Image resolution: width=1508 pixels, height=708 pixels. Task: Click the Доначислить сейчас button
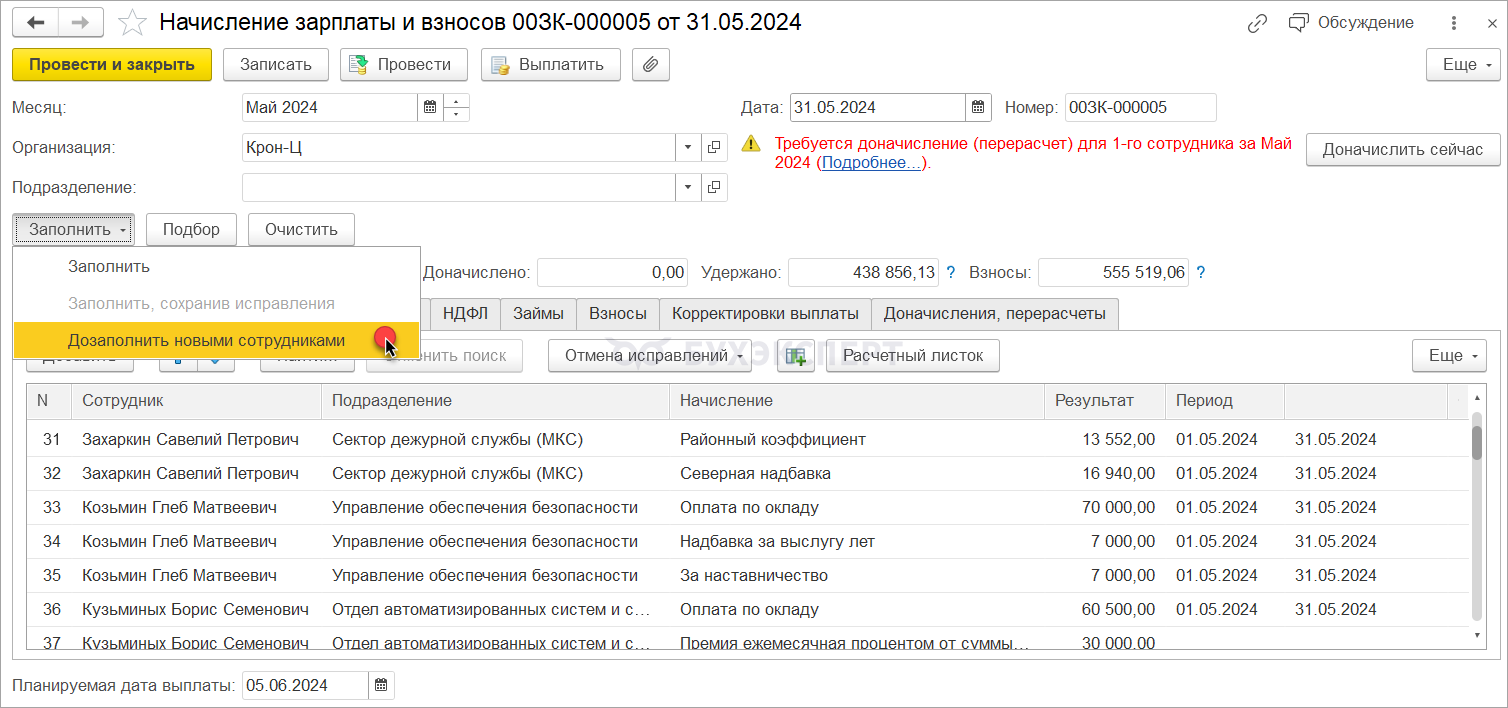[x=1402, y=150]
